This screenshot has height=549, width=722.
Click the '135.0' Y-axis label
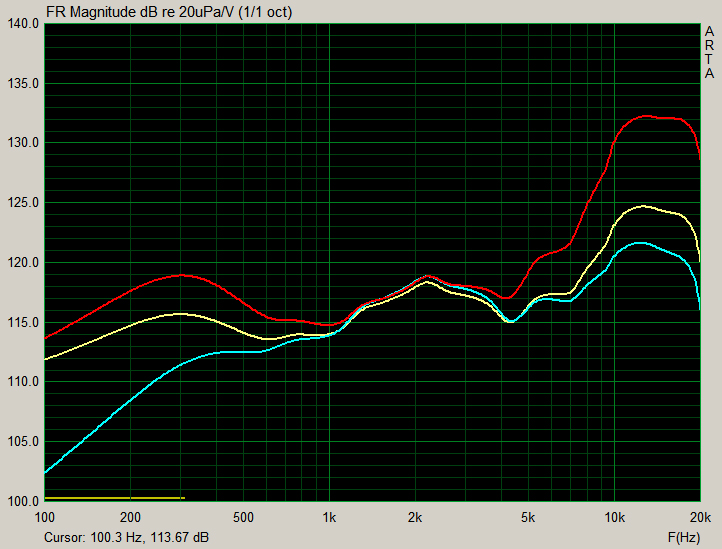click(23, 83)
